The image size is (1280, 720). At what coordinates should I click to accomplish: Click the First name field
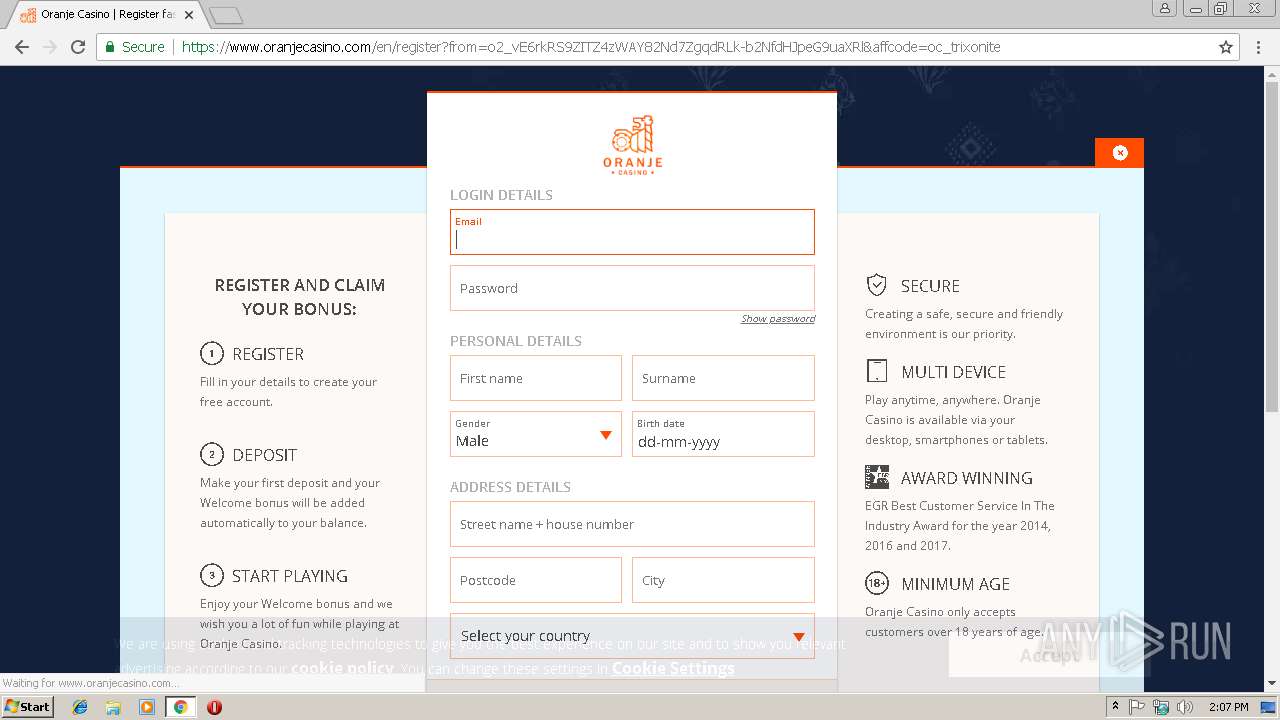tap(536, 378)
